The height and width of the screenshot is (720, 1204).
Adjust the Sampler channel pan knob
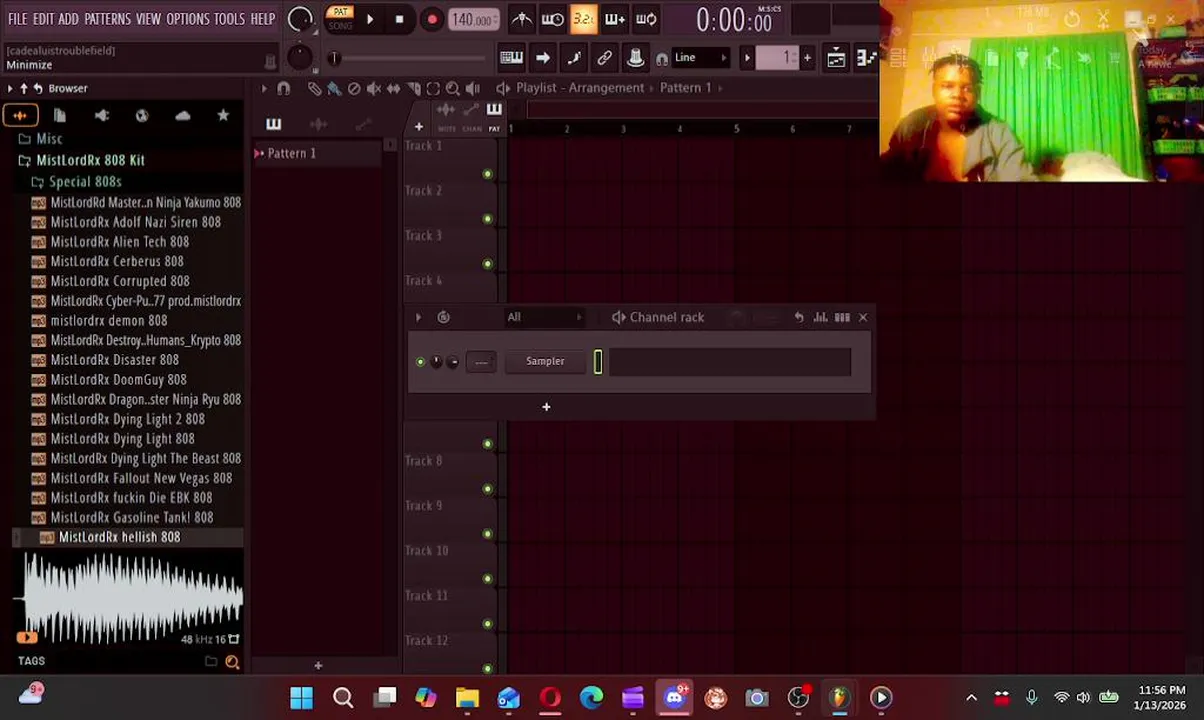coord(436,362)
